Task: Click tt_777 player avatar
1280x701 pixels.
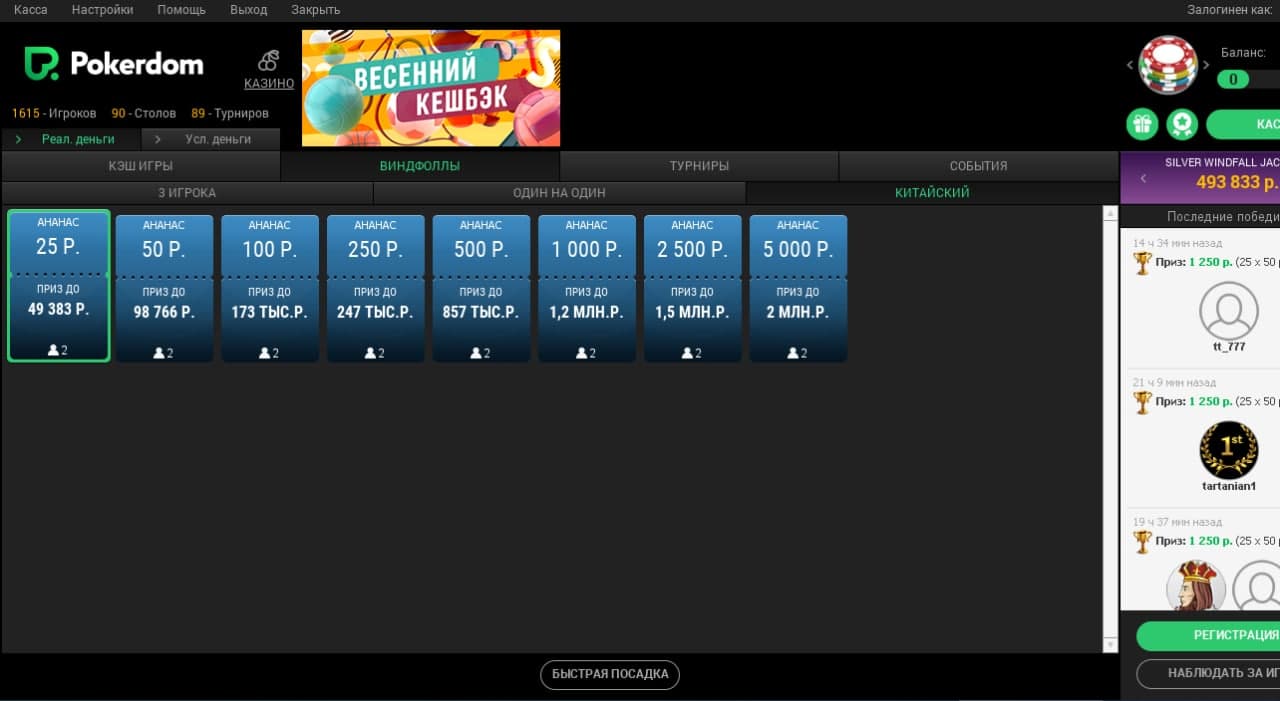Action: click(1229, 311)
